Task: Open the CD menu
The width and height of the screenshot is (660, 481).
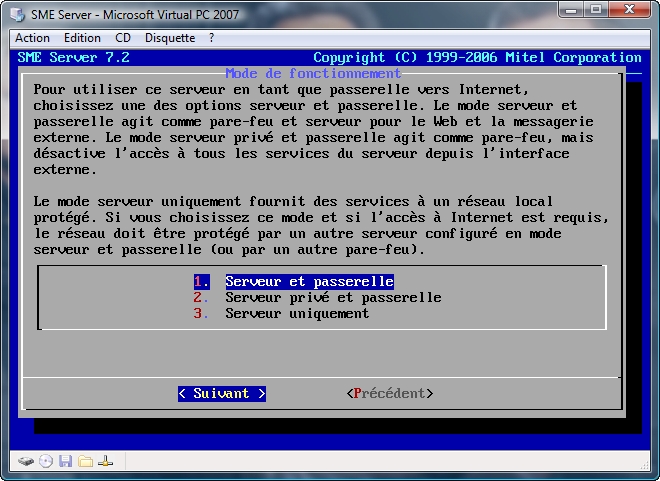Action: (x=123, y=38)
